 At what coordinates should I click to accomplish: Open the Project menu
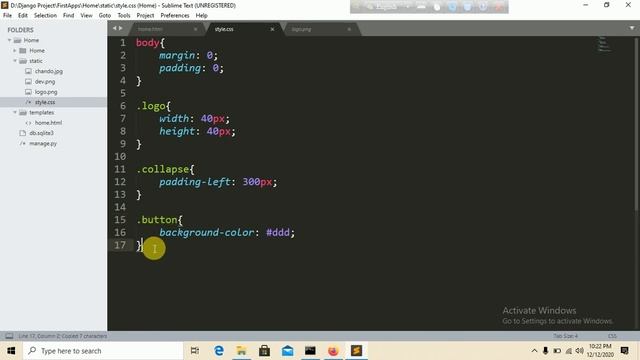pos(145,16)
